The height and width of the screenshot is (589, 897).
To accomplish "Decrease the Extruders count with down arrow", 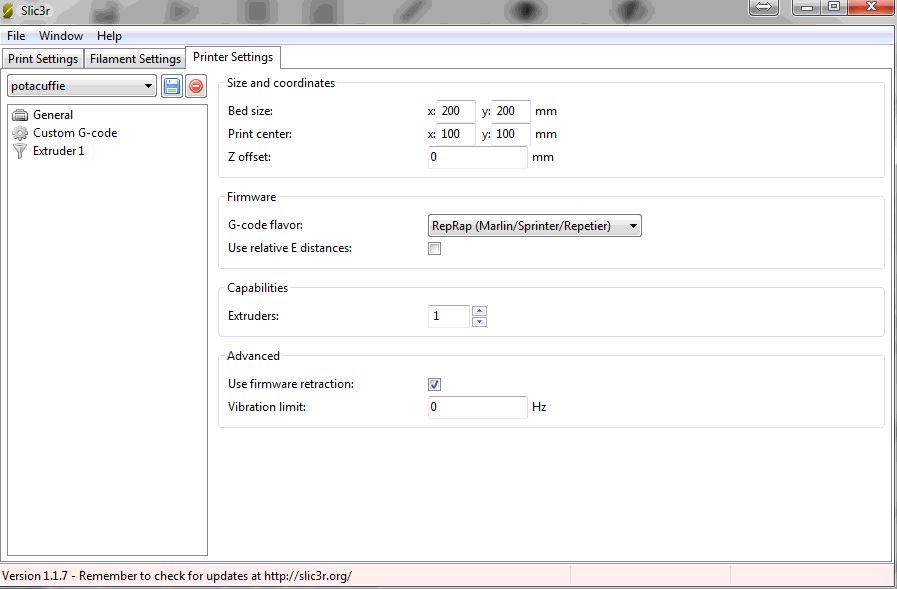I will tap(479, 321).
